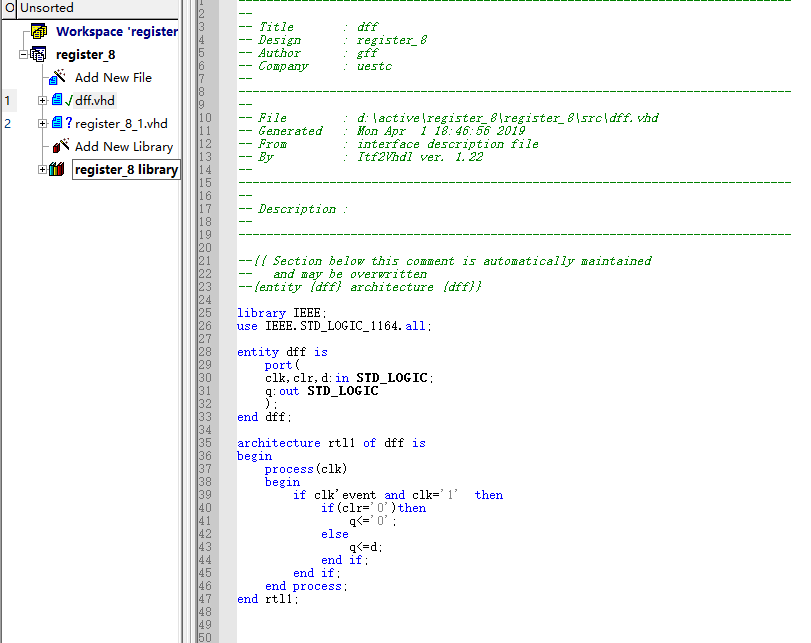Click the green check mark next to dff.vhd
Screen dimensions: 811x643
click(69, 100)
